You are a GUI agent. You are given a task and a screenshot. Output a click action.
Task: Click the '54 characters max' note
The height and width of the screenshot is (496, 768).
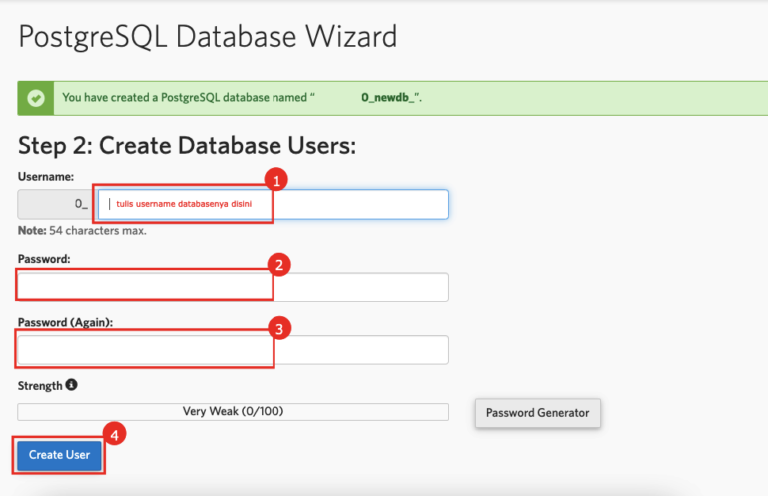tap(82, 231)
